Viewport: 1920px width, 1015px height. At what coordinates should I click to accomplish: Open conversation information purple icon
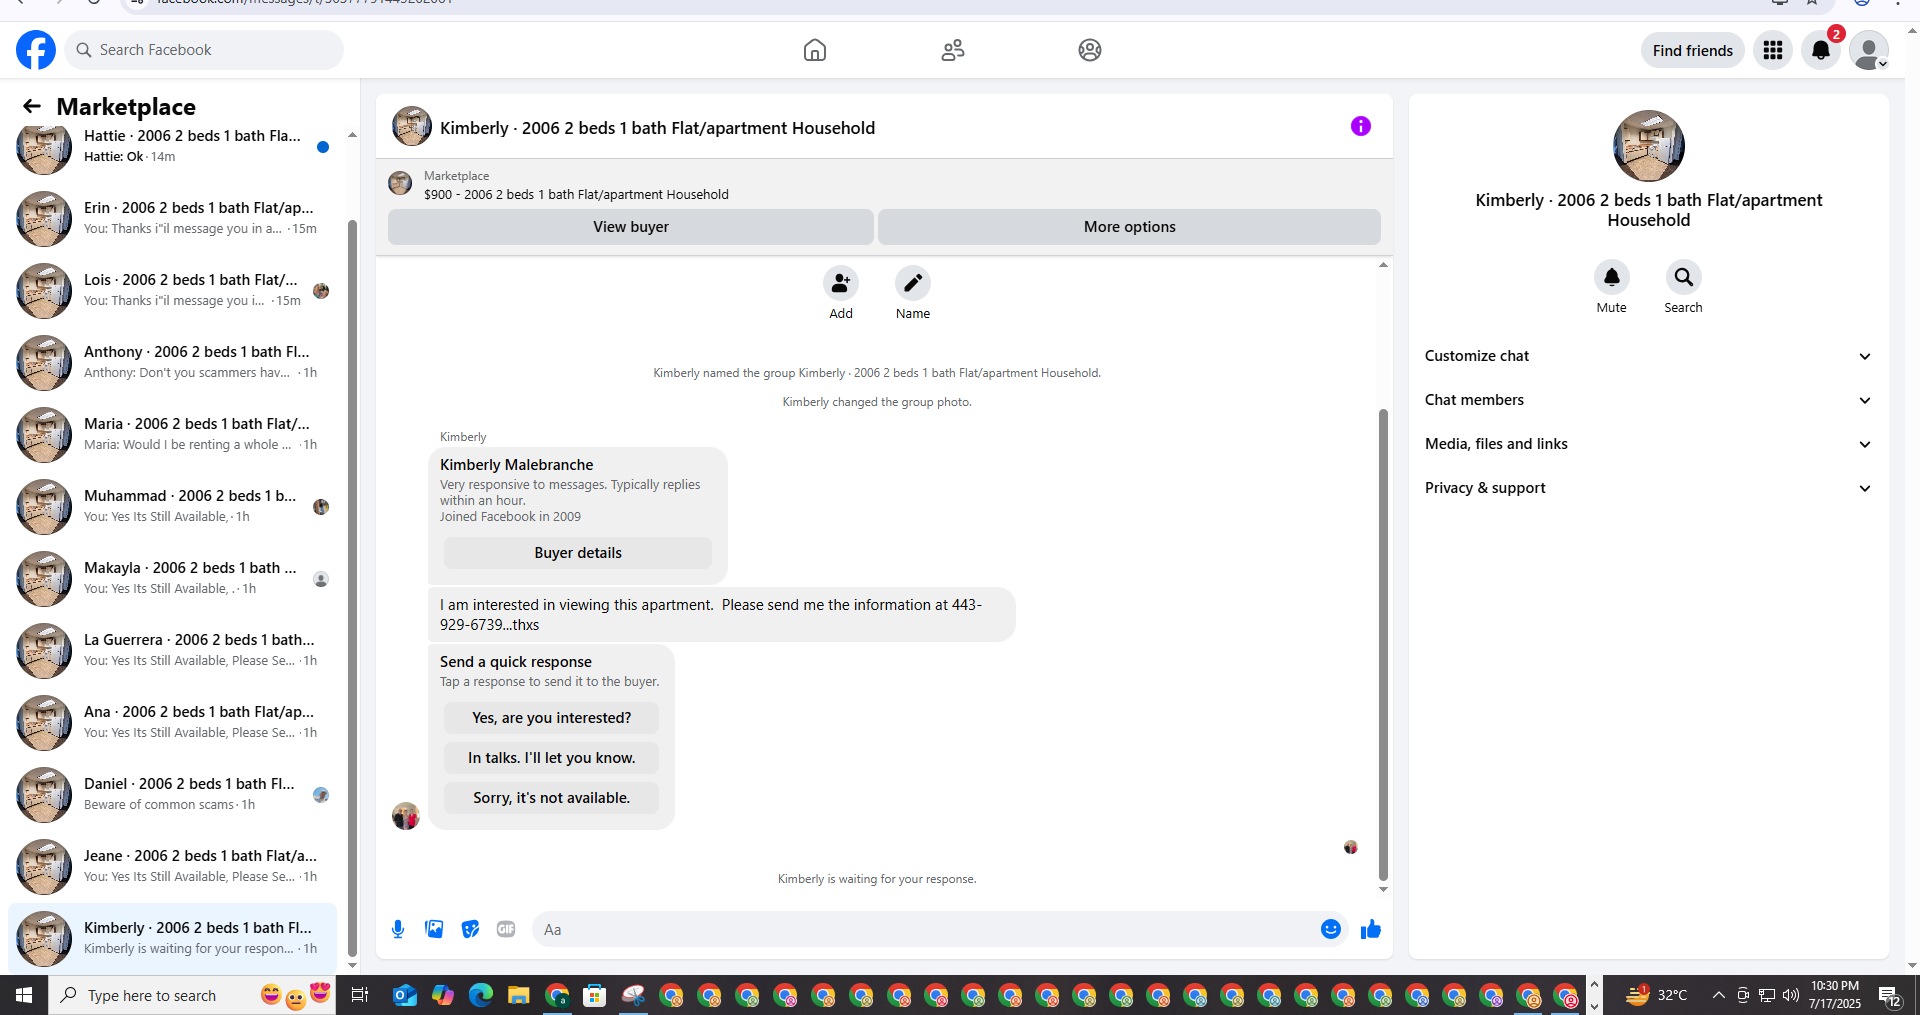(x=1361, y=126)
